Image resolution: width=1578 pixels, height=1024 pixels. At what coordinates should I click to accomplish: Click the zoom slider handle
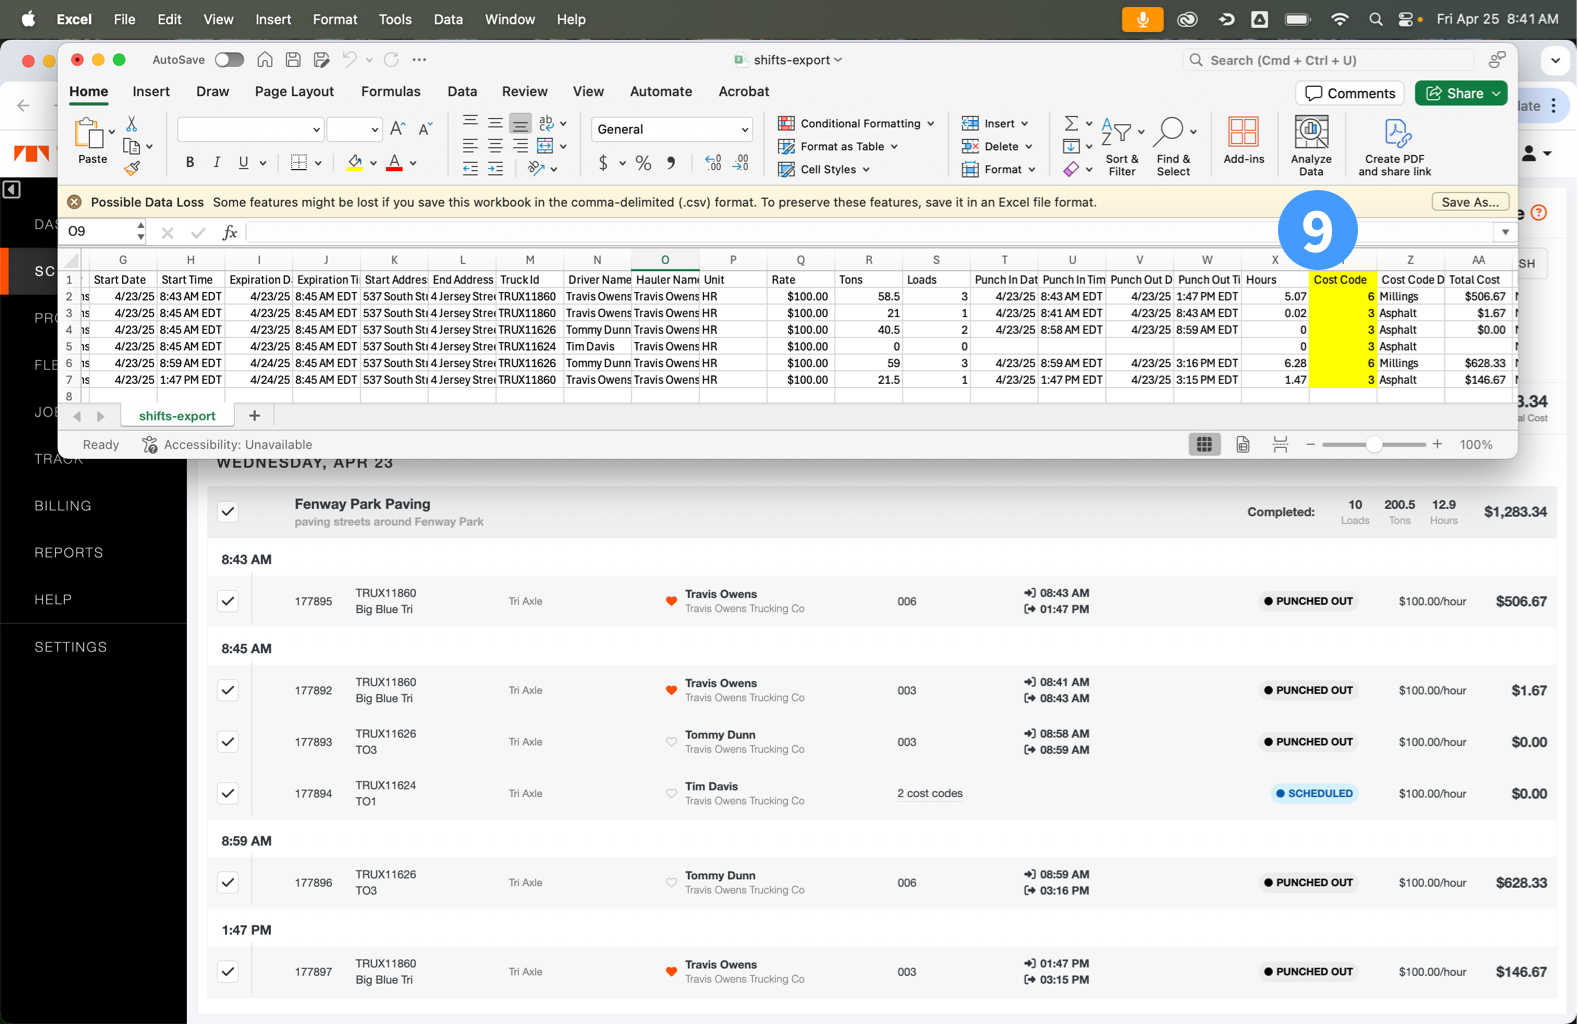click(1374, 445)
